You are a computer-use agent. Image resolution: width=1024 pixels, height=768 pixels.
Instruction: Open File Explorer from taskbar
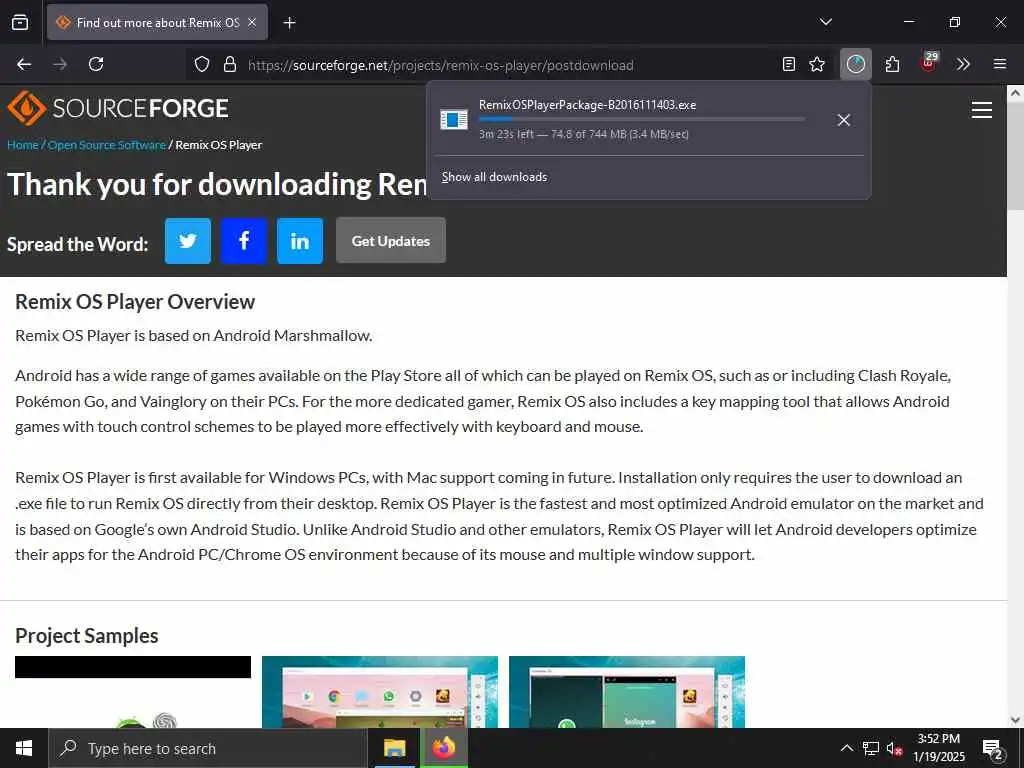pyautogui.click(x=394, y=748)
